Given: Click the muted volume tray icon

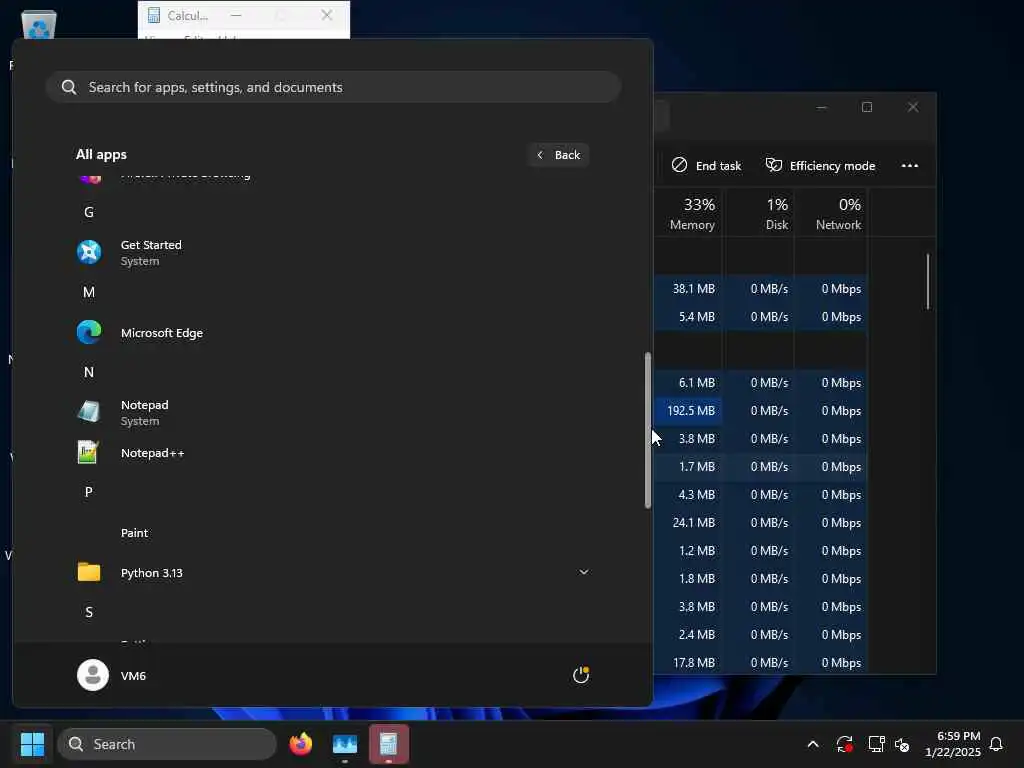Looking at the screenshot, I should pyautogui.click(x=902, y=744).
